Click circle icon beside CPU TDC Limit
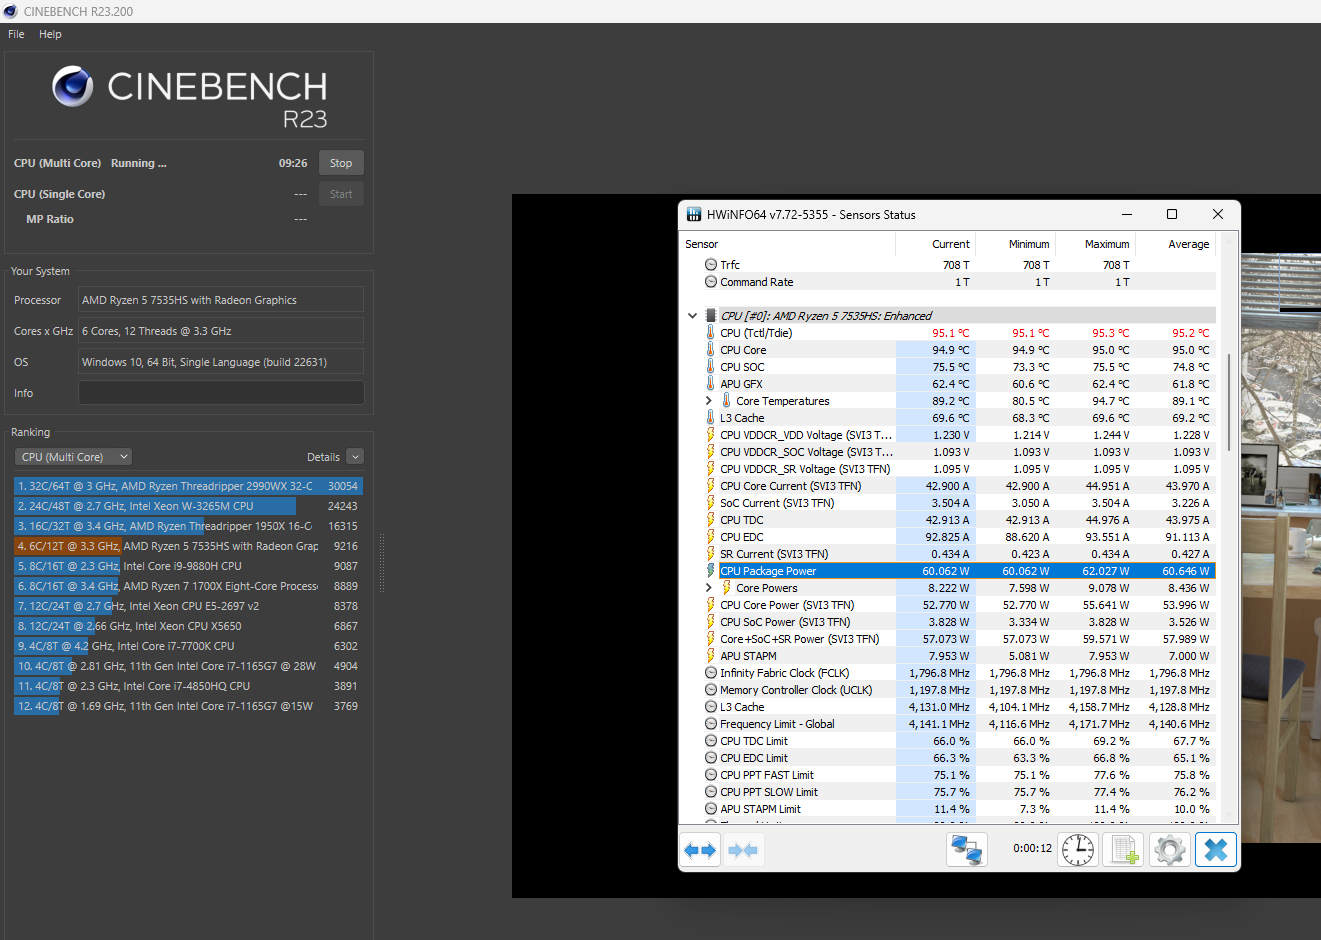Viewport: 1321px width, 940px height. (711, 741)
